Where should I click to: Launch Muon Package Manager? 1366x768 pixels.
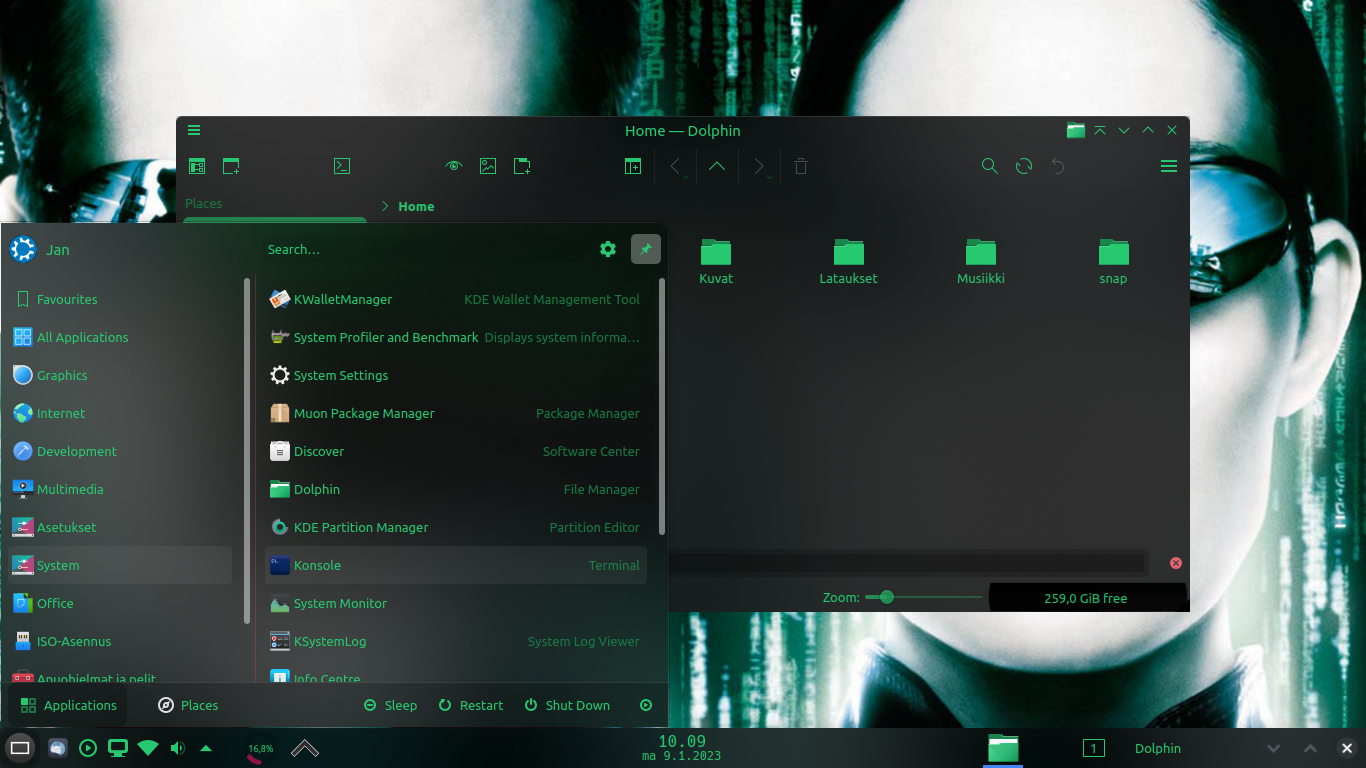[x=456, y=413]
